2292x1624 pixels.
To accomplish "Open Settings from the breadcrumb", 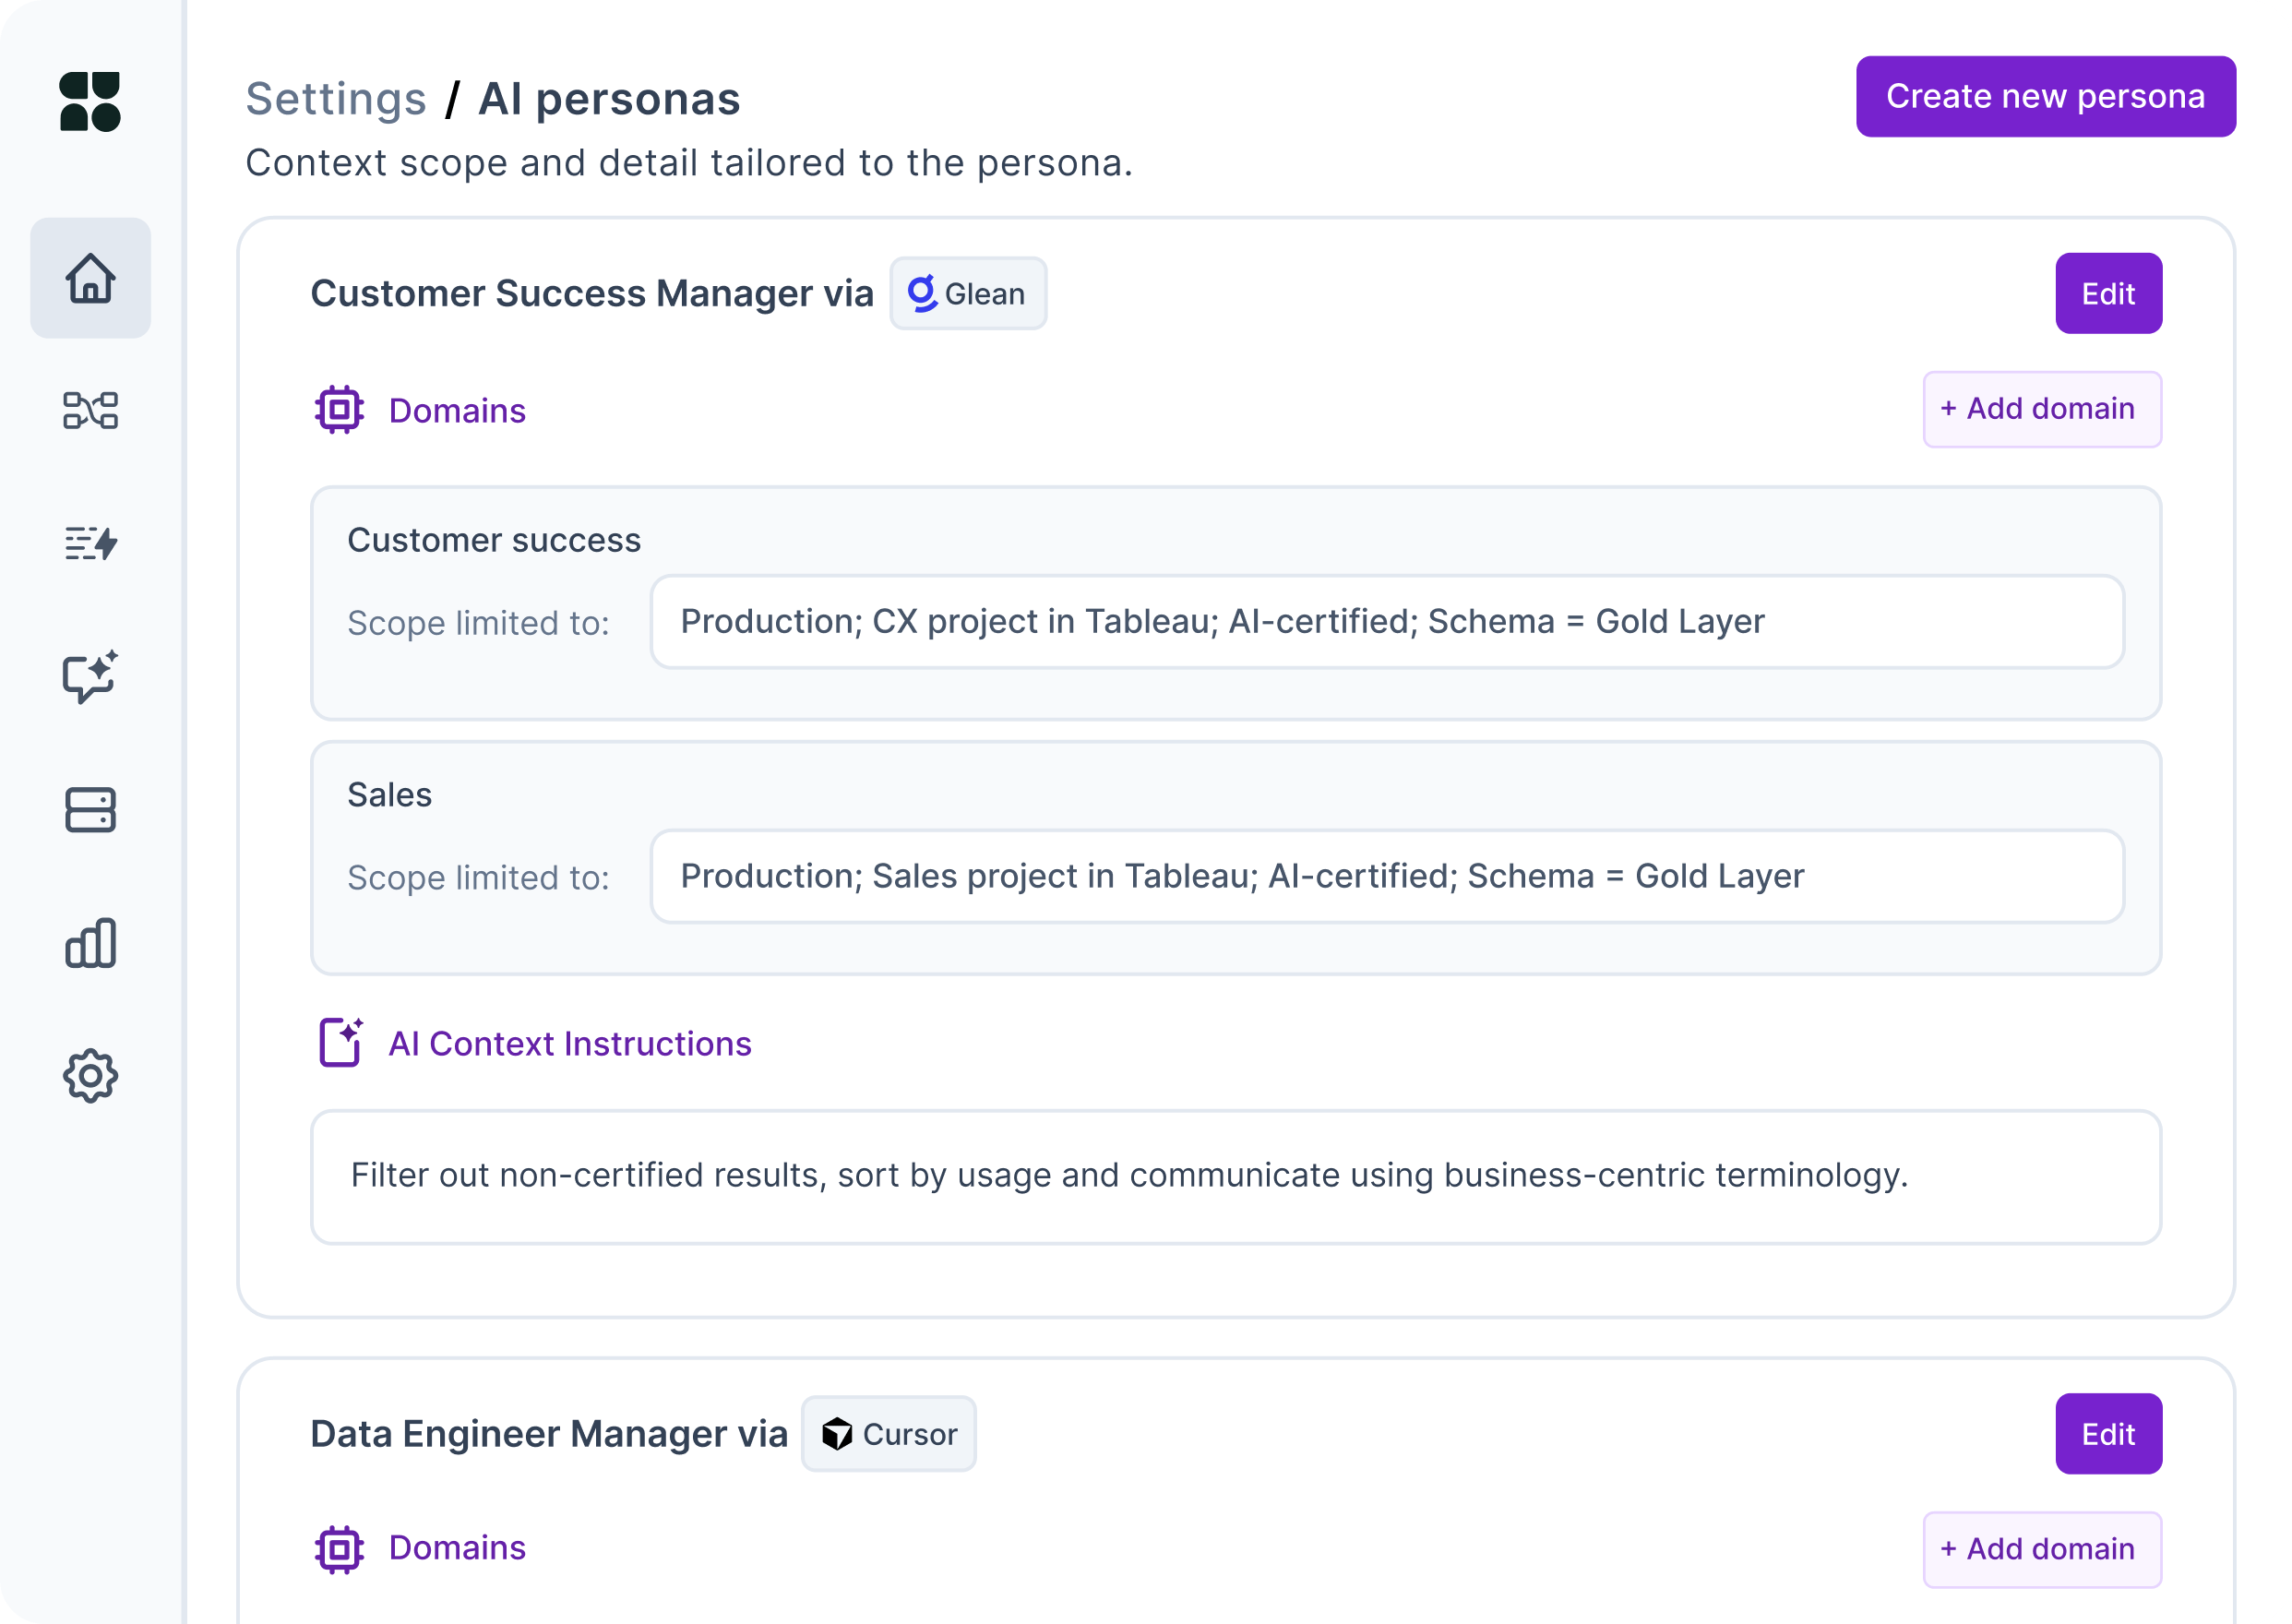I will [336, 97].
